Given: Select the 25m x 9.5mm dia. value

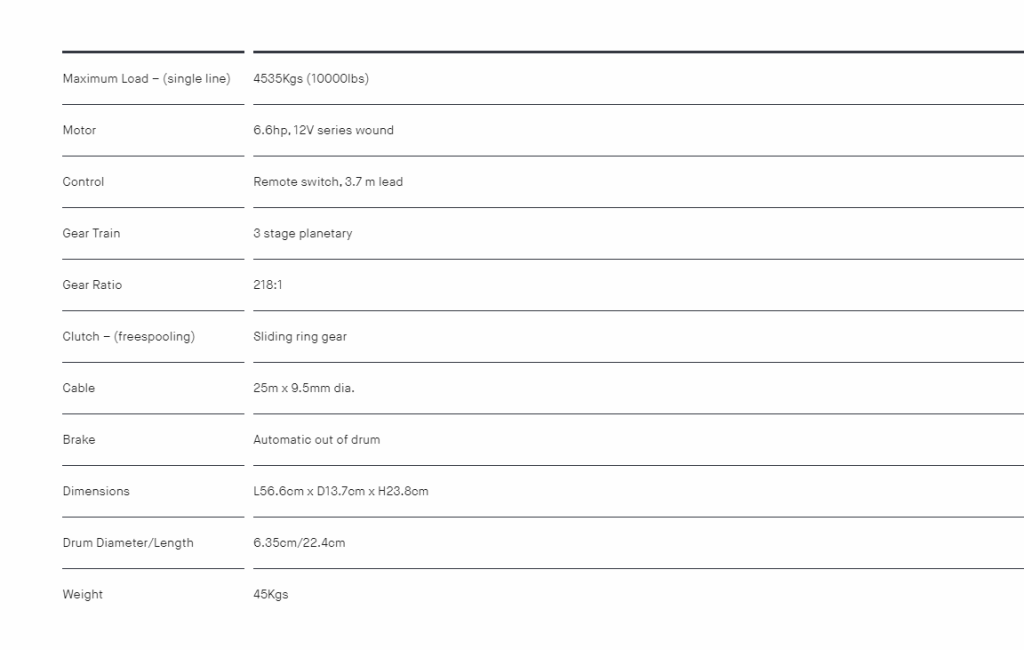Looking at the screenshot, I should (x=304, y=388).
